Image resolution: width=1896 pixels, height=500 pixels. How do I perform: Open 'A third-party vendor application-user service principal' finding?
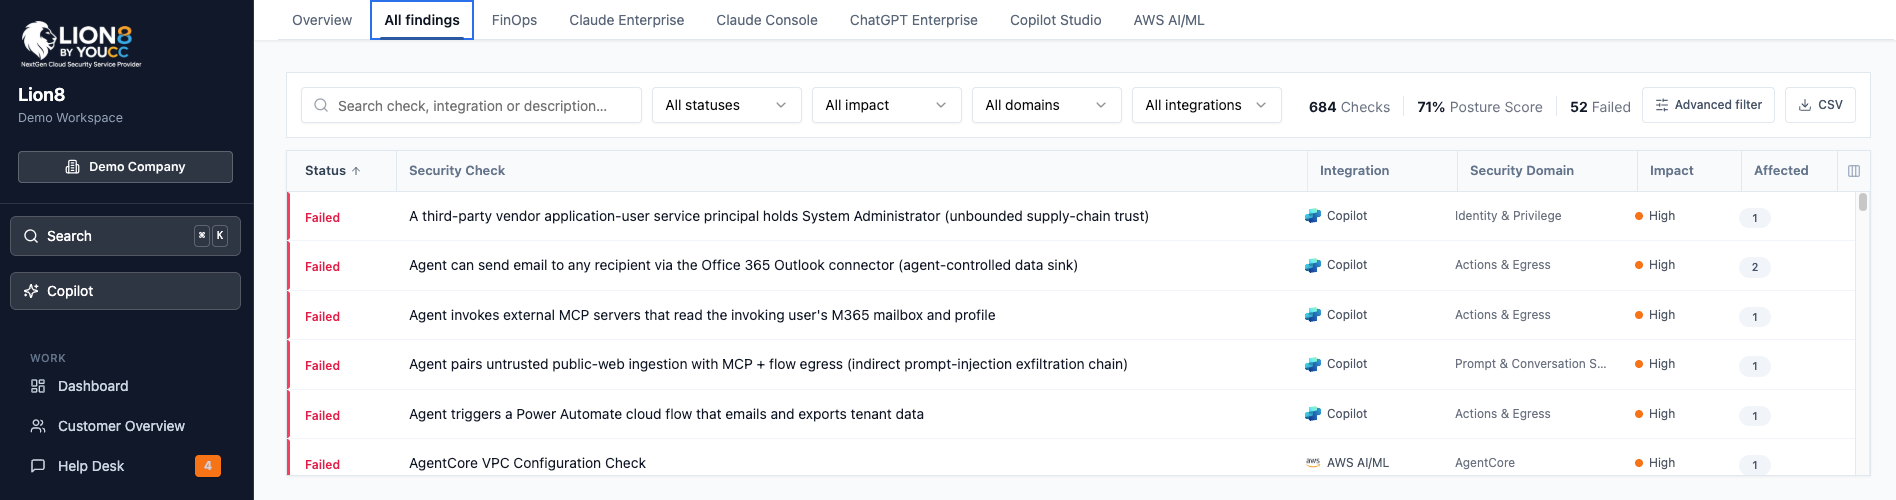click(x=779, y=216)
